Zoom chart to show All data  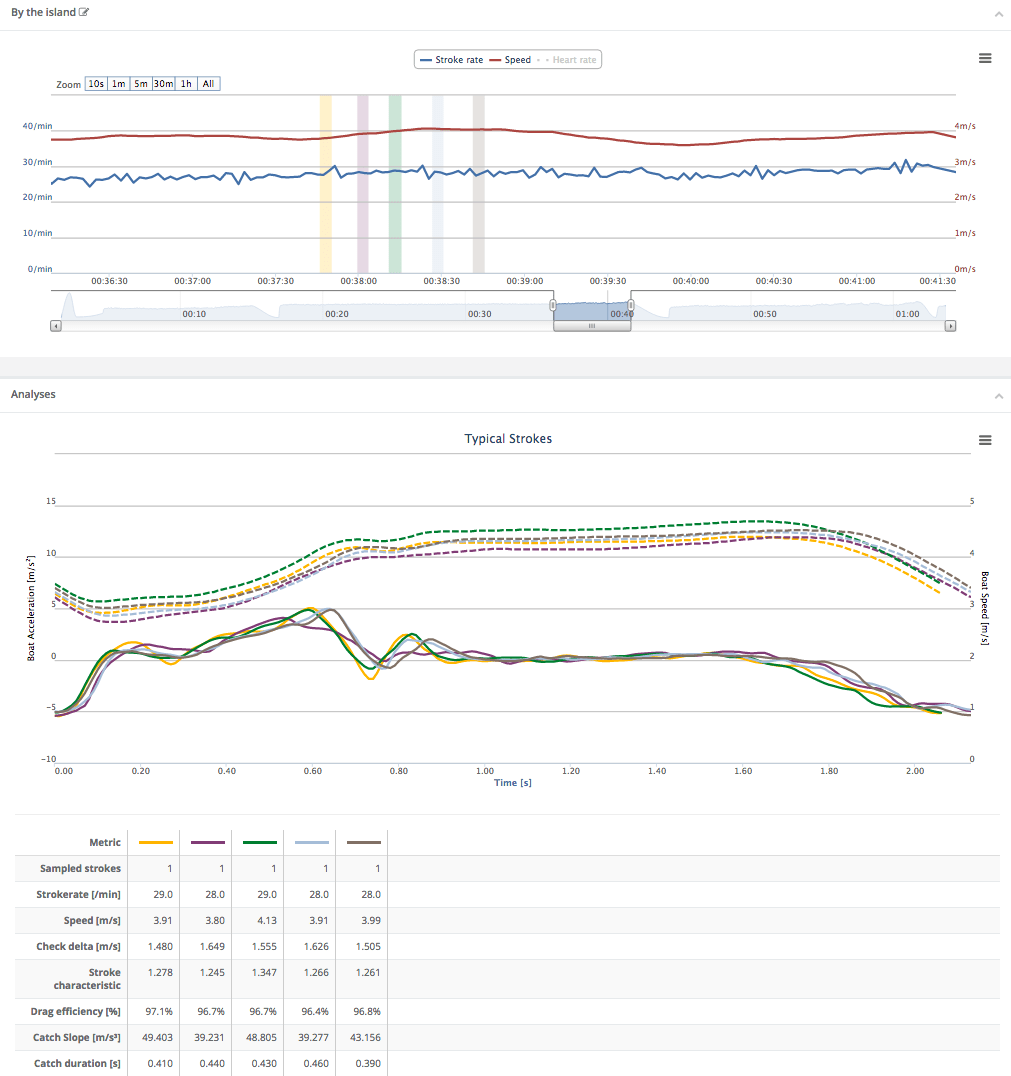point(208,84)
